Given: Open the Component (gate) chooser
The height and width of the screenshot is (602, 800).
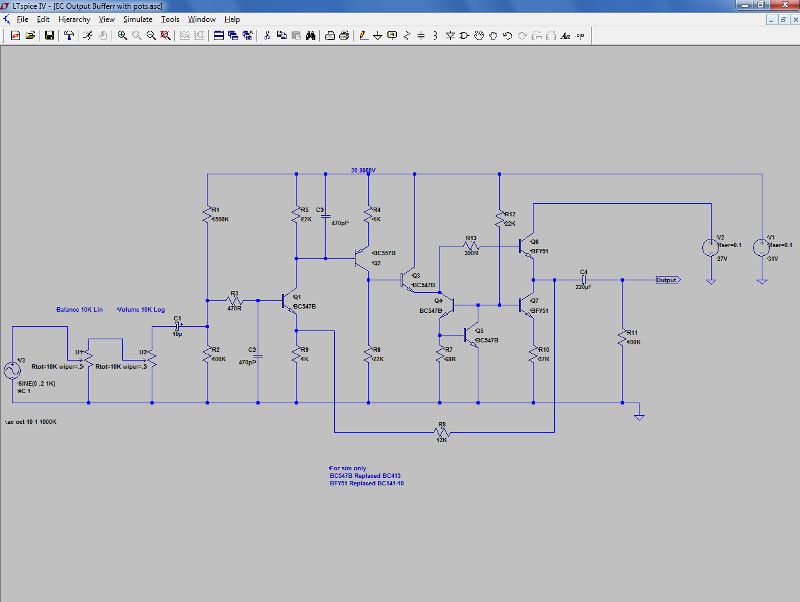Looking at the screenshot, I should (x=464, y=36).
